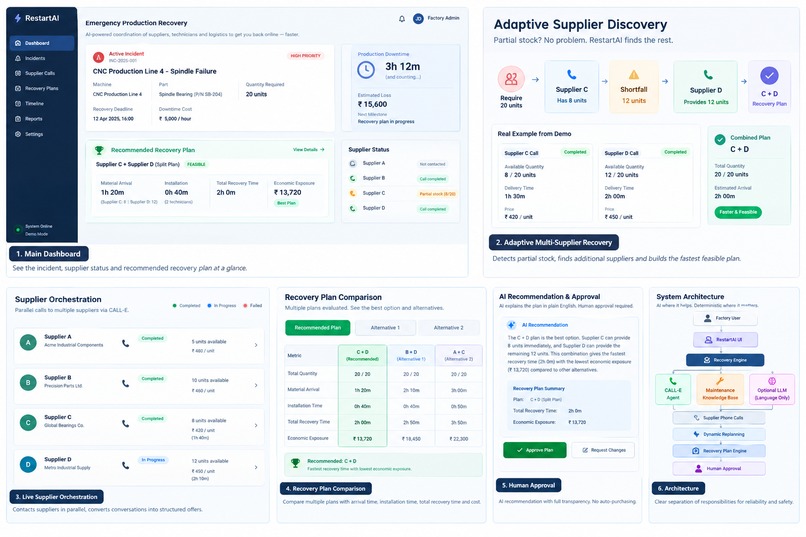The width and height of the screenshot is (806, 537).
Task: Click the Request Changes button
Action: [603, 450]
